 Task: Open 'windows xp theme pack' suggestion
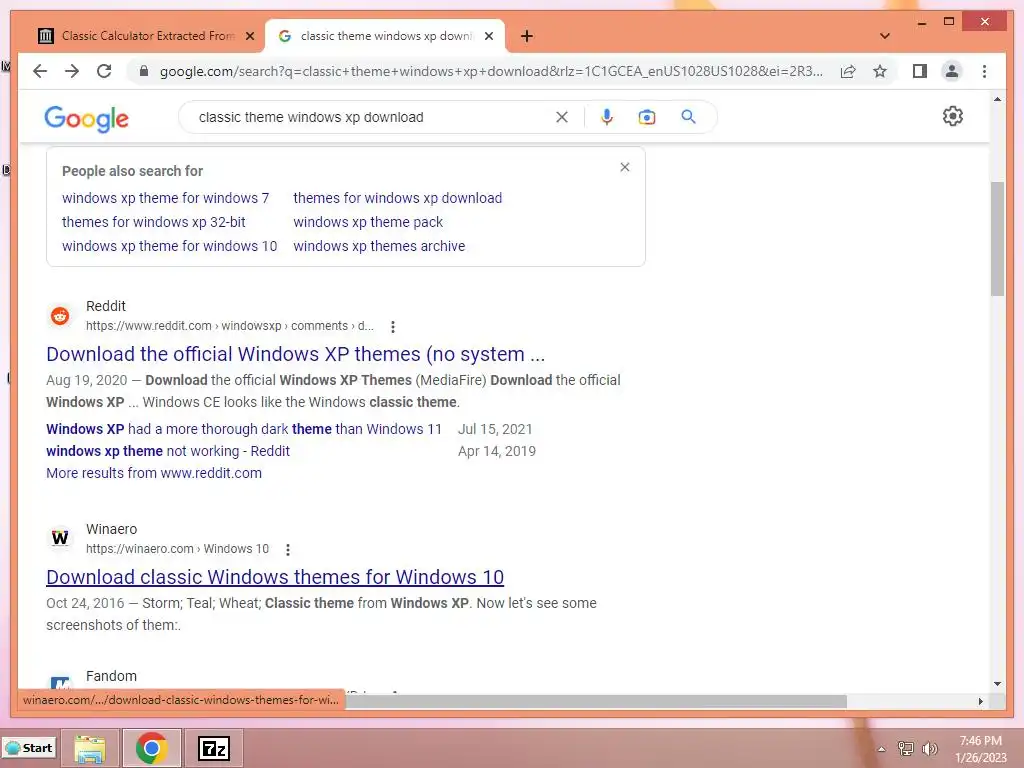click(x=368, y=222)
